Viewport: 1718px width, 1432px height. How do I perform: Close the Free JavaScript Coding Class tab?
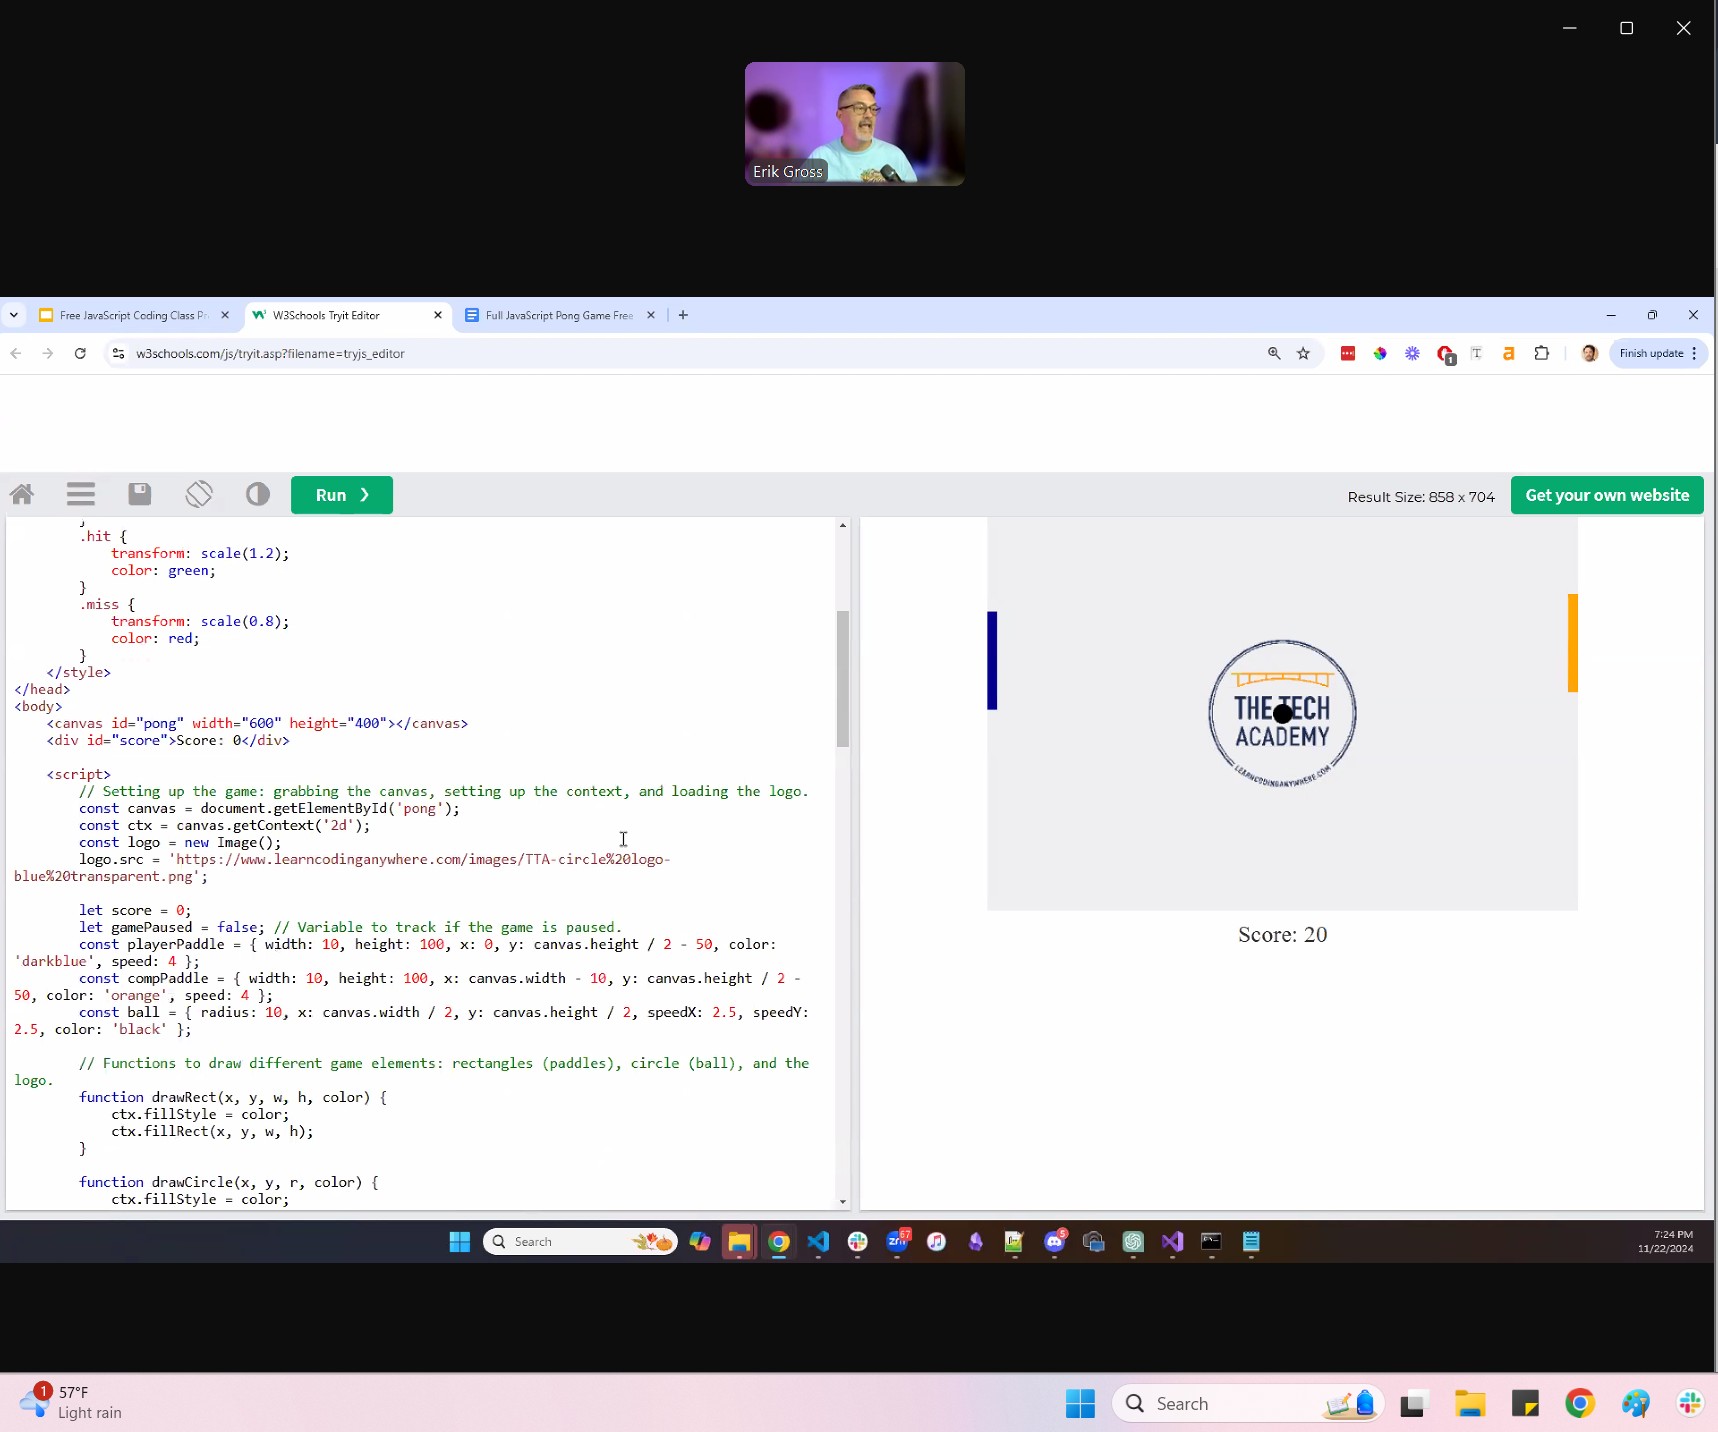(225, 315)
